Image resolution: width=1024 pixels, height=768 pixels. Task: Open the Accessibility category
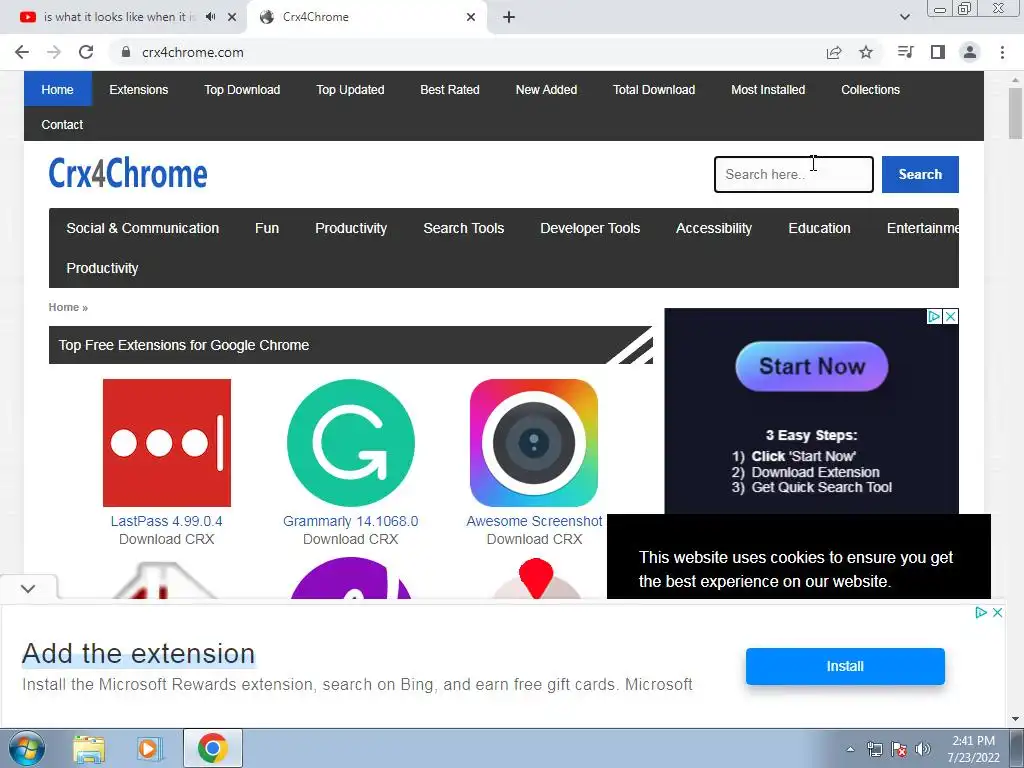click(x=714, y=228)
